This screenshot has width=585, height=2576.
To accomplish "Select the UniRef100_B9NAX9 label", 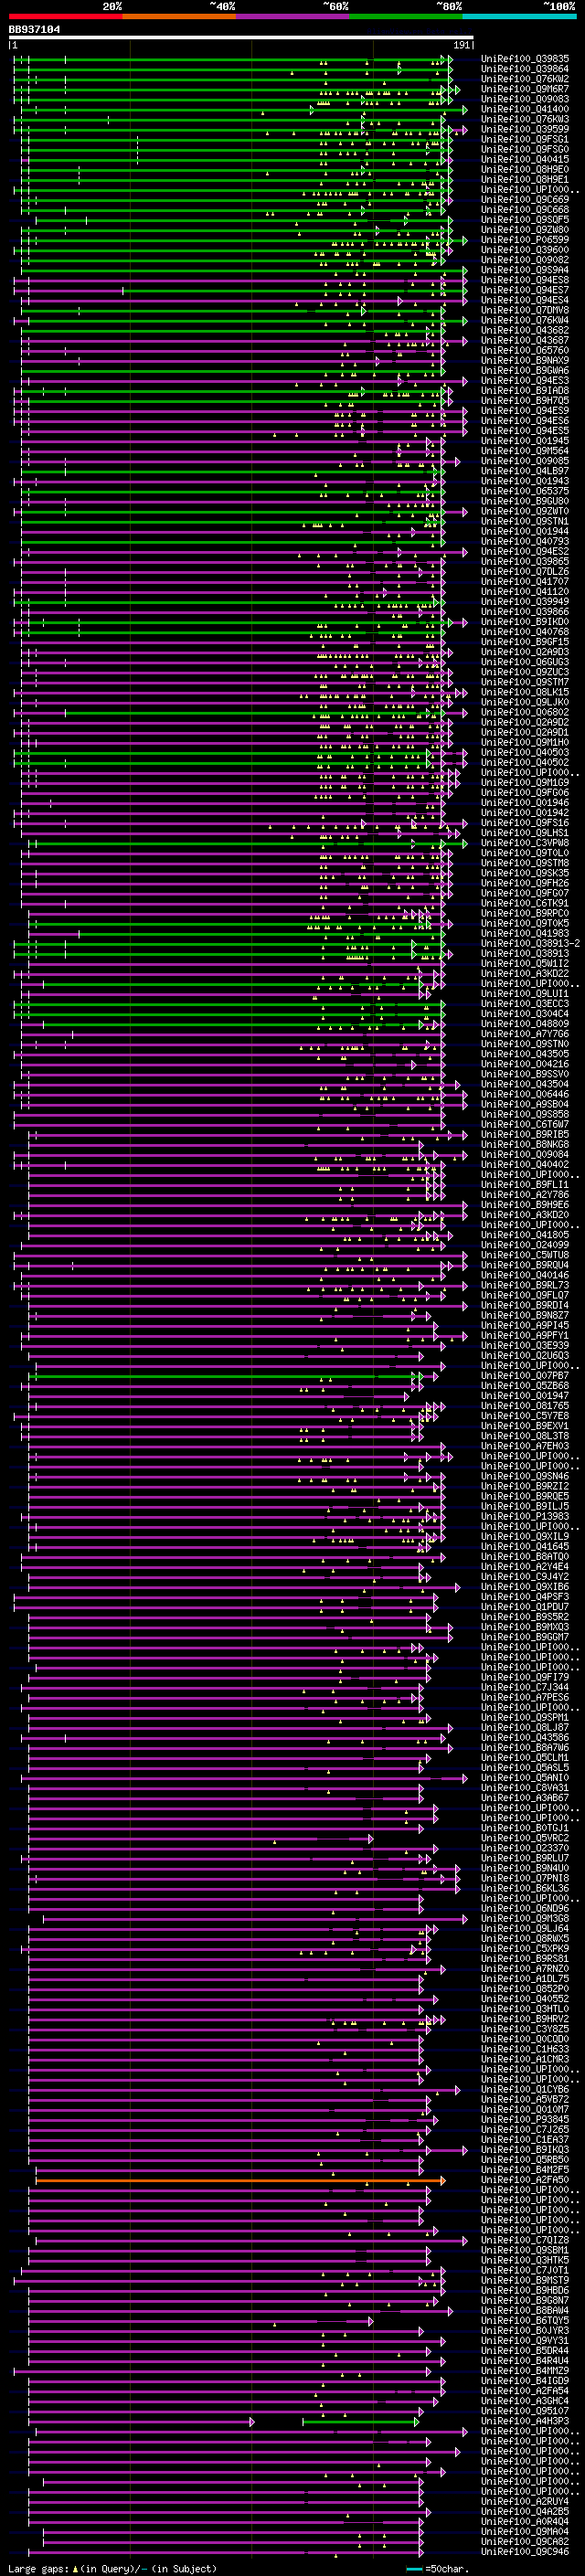I will tap(525, 361).
